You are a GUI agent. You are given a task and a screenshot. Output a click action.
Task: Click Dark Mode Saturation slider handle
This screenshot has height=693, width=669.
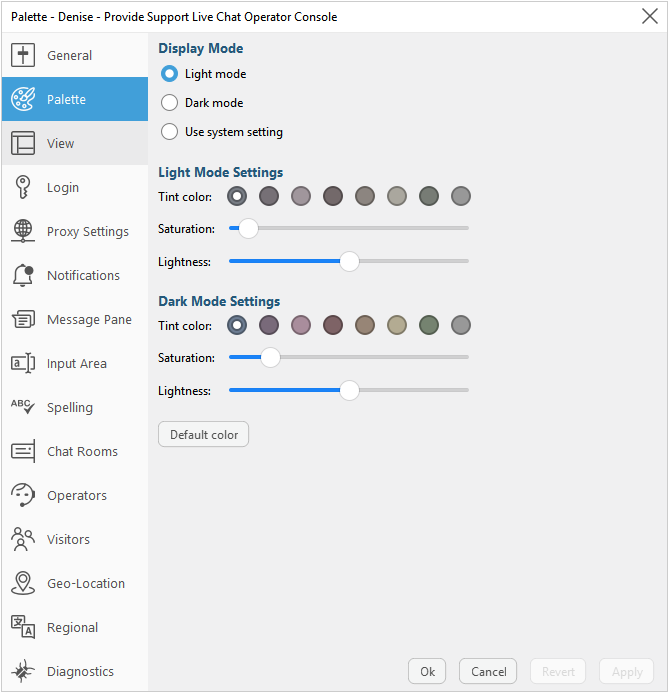pos(270,357)
